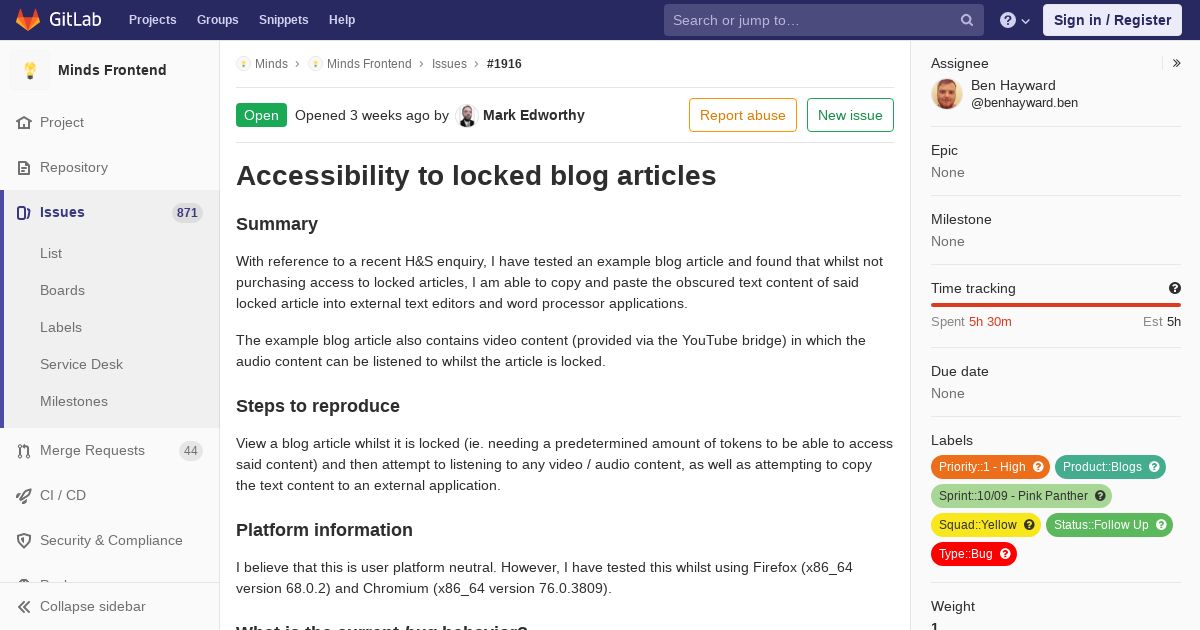Click Mark Edworthy's avatar image

[x=467, y=115]
